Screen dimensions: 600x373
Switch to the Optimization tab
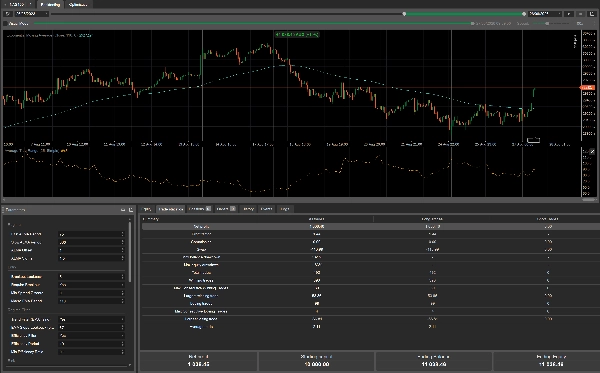click(78, 5)
